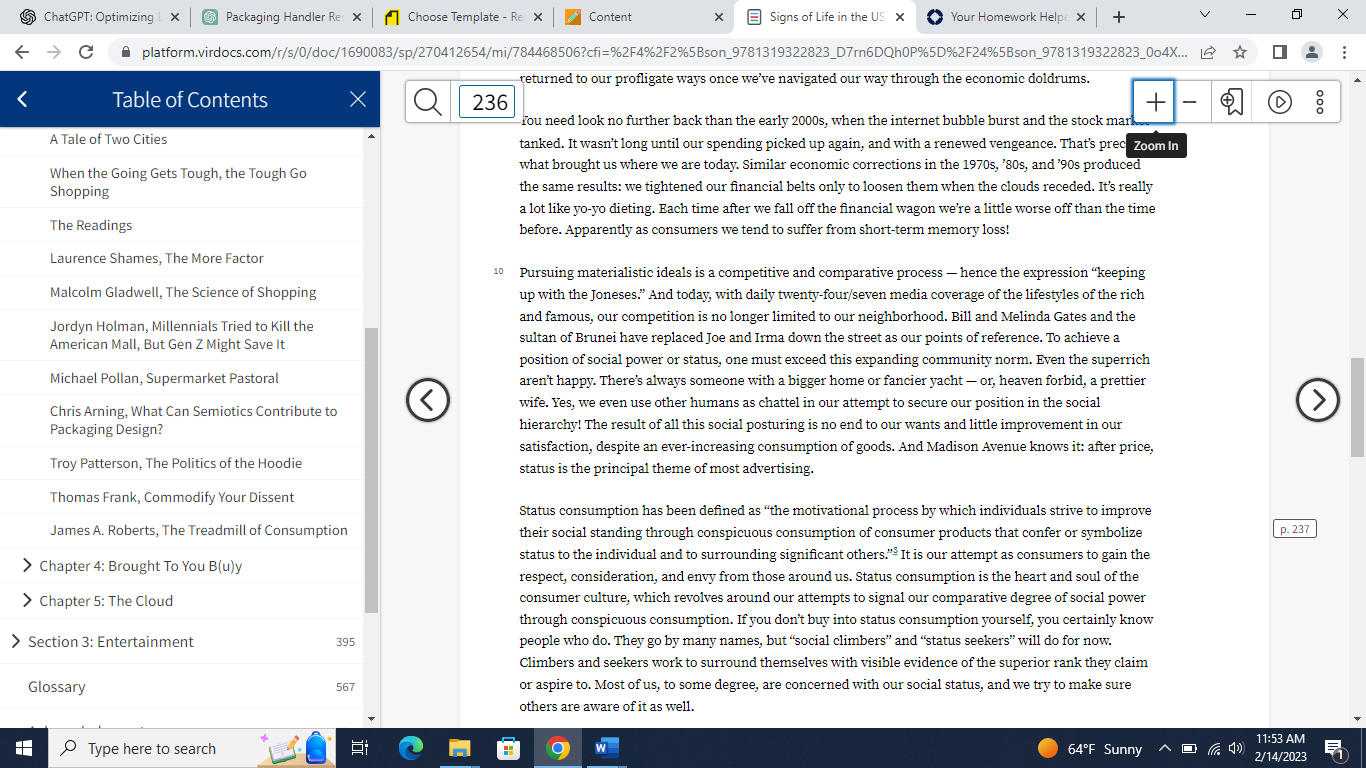Open the notification center icon
The width and height of the screenshot is (1366, 768).
(1333, 748)
